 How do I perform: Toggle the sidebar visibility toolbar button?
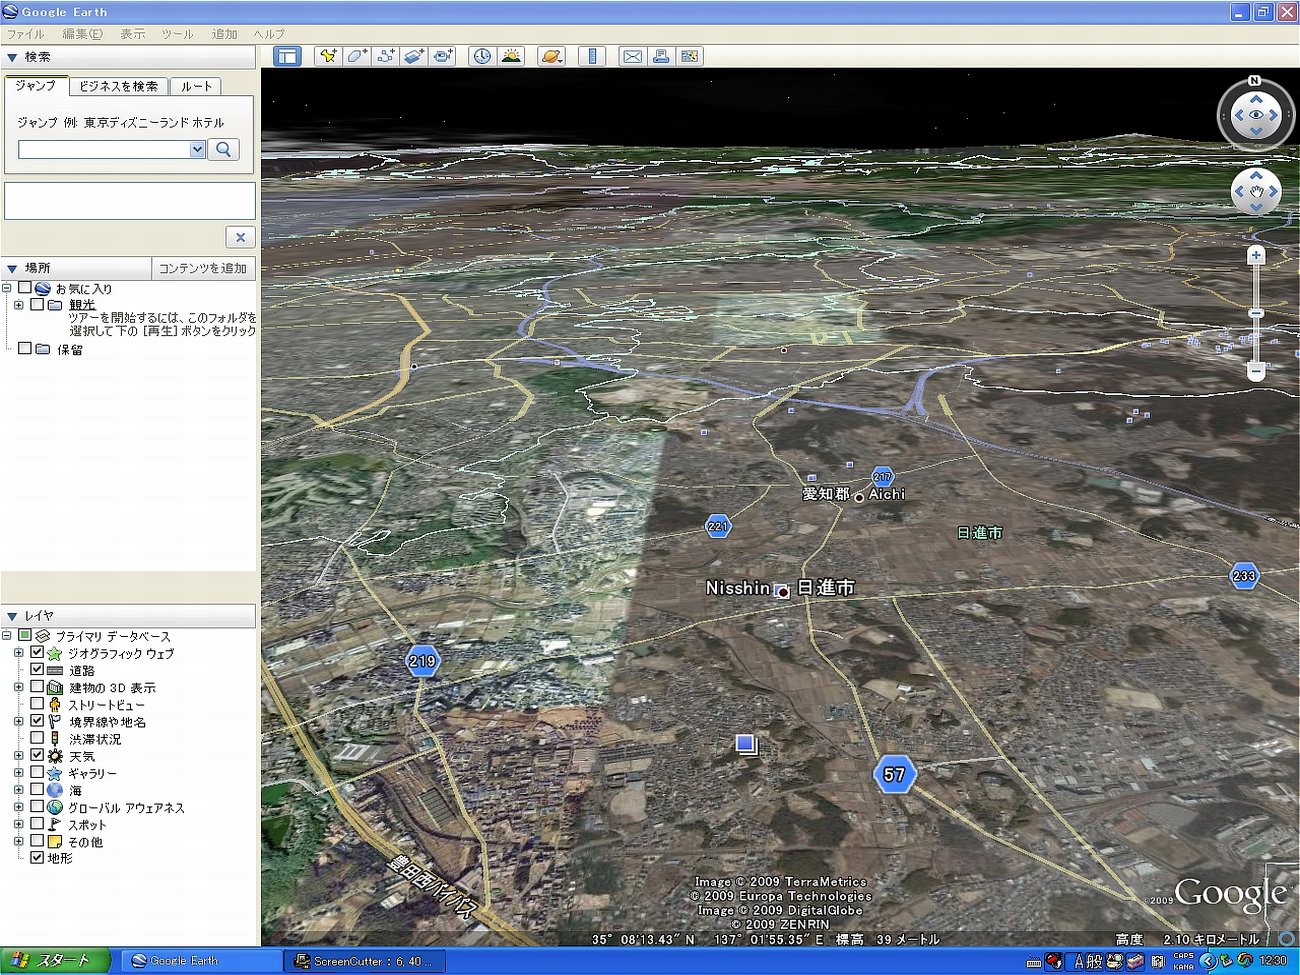288,56
